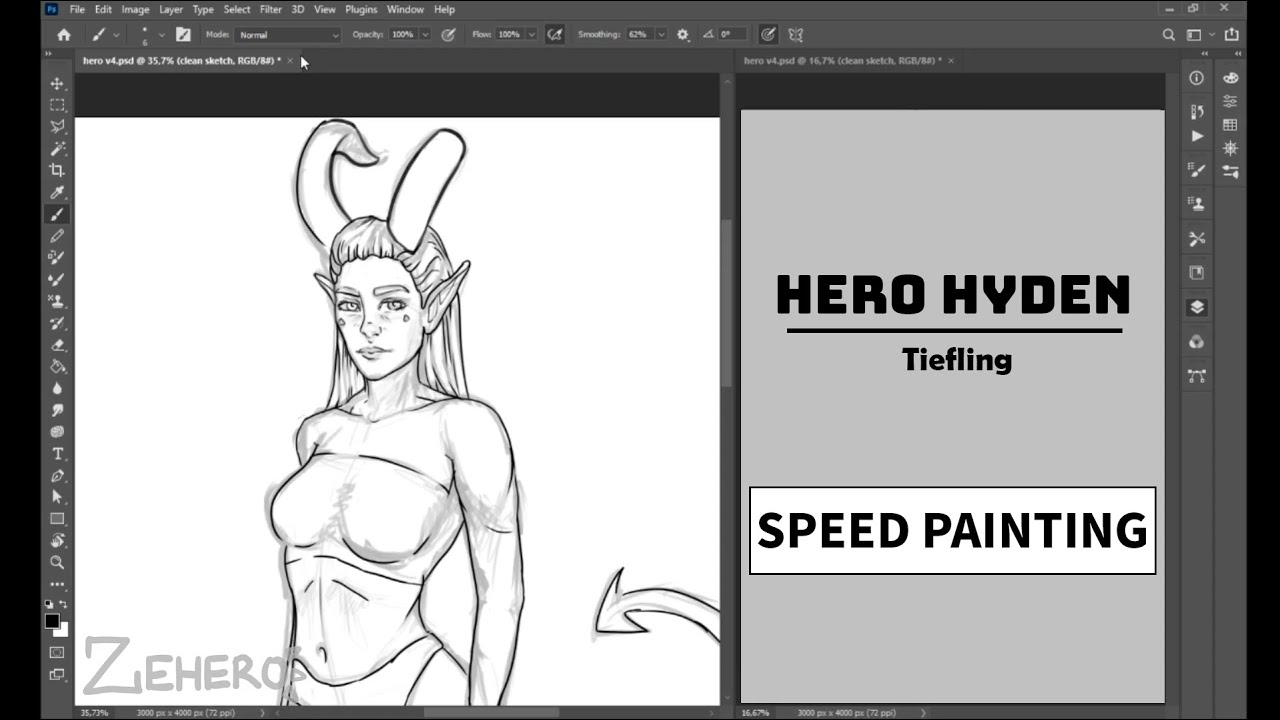Viewport: 1280px width, 720px height.
Task: Open the Layer menu
Action: (x=171, y=9)
